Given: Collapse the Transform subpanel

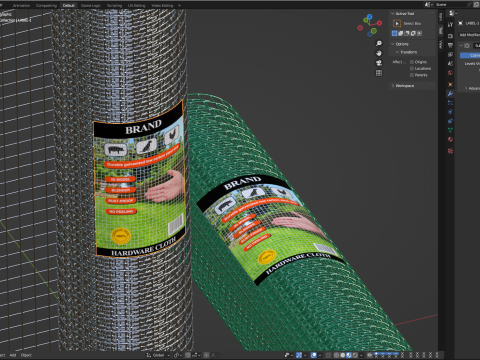Looking at the screenshot, I should coord(397,52).
